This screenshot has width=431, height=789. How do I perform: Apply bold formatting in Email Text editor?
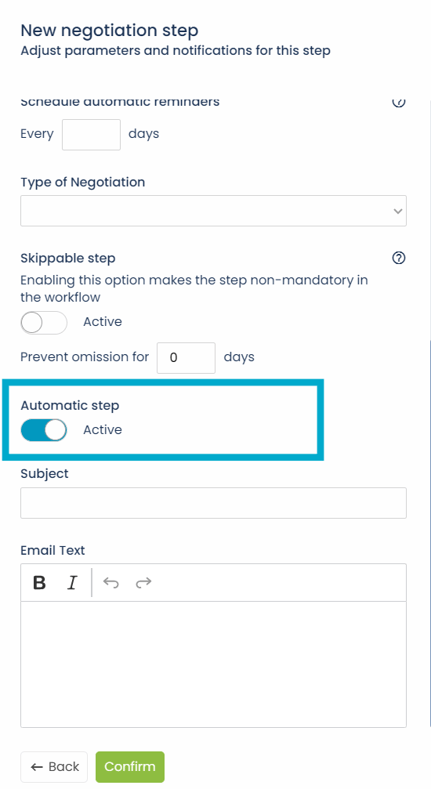pyautogui.click(x=39, y=583)
